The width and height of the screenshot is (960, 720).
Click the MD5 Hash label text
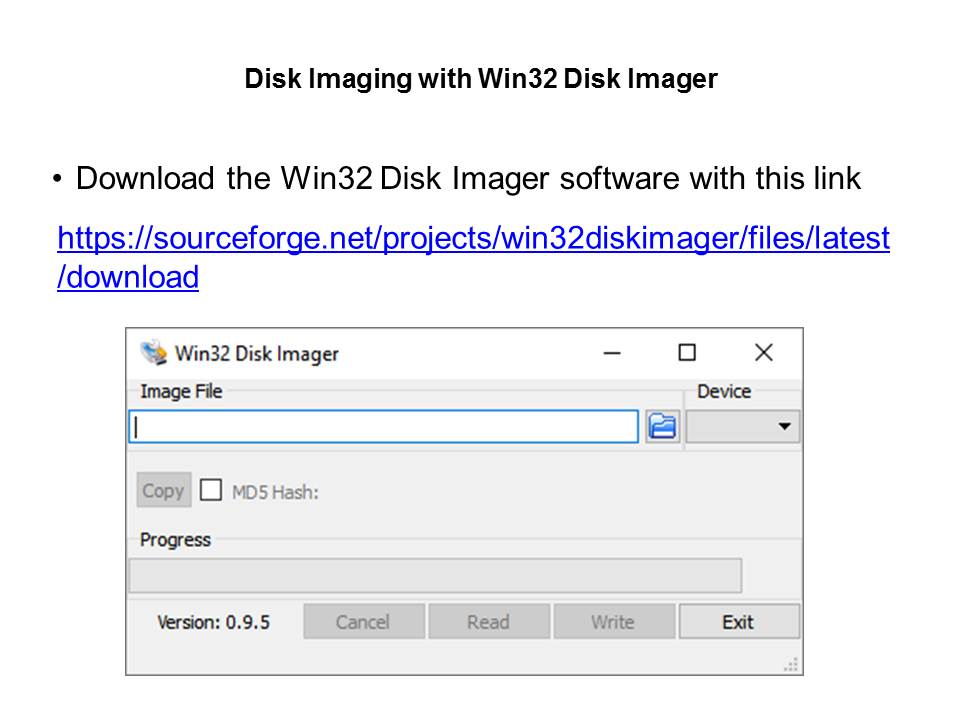click(x=275, y=492)
